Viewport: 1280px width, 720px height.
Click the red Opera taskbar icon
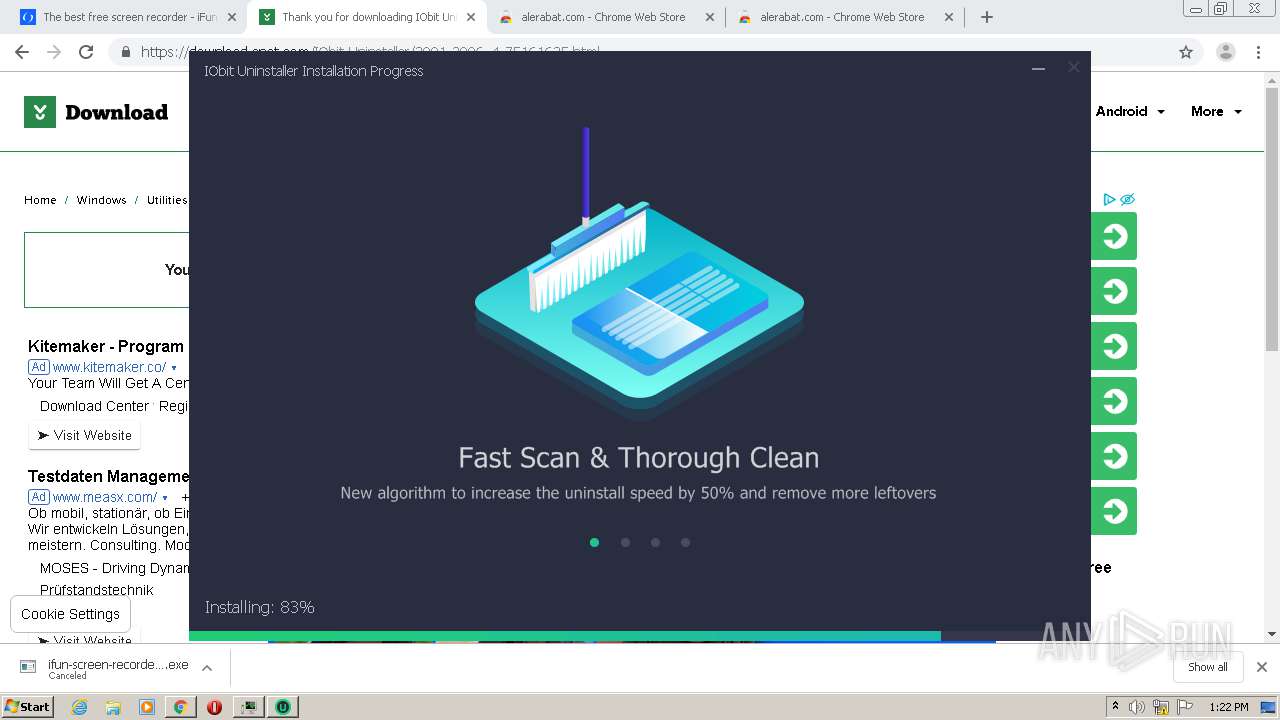coord(214,707)
